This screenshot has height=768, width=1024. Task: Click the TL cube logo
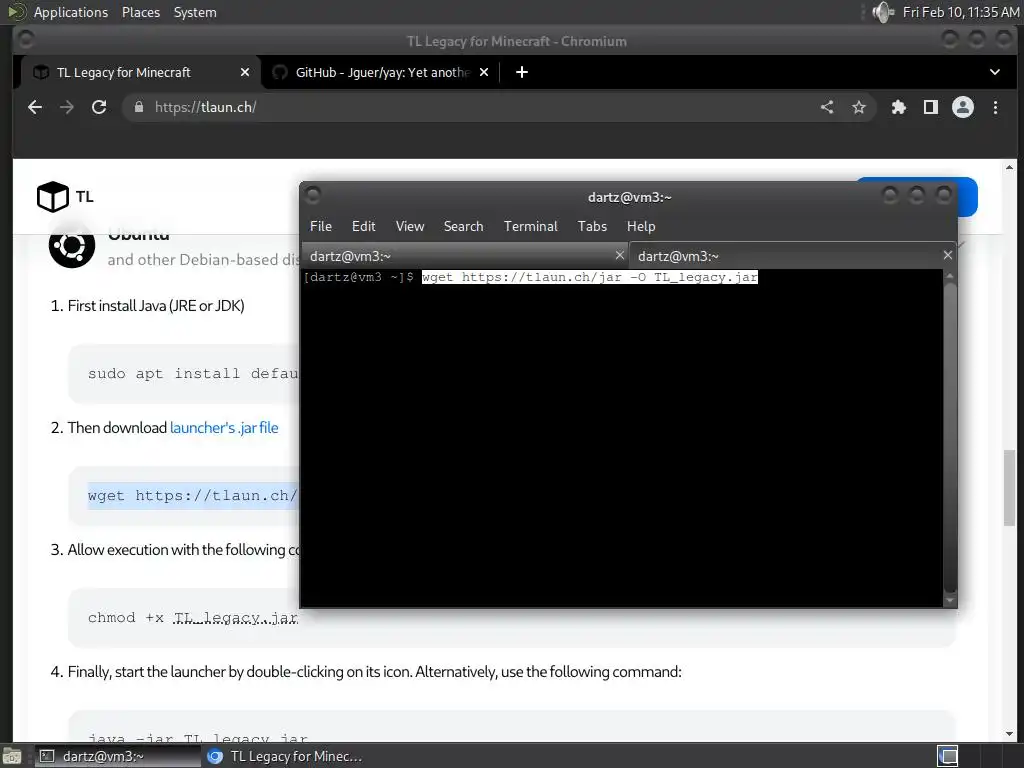(53, 197)
